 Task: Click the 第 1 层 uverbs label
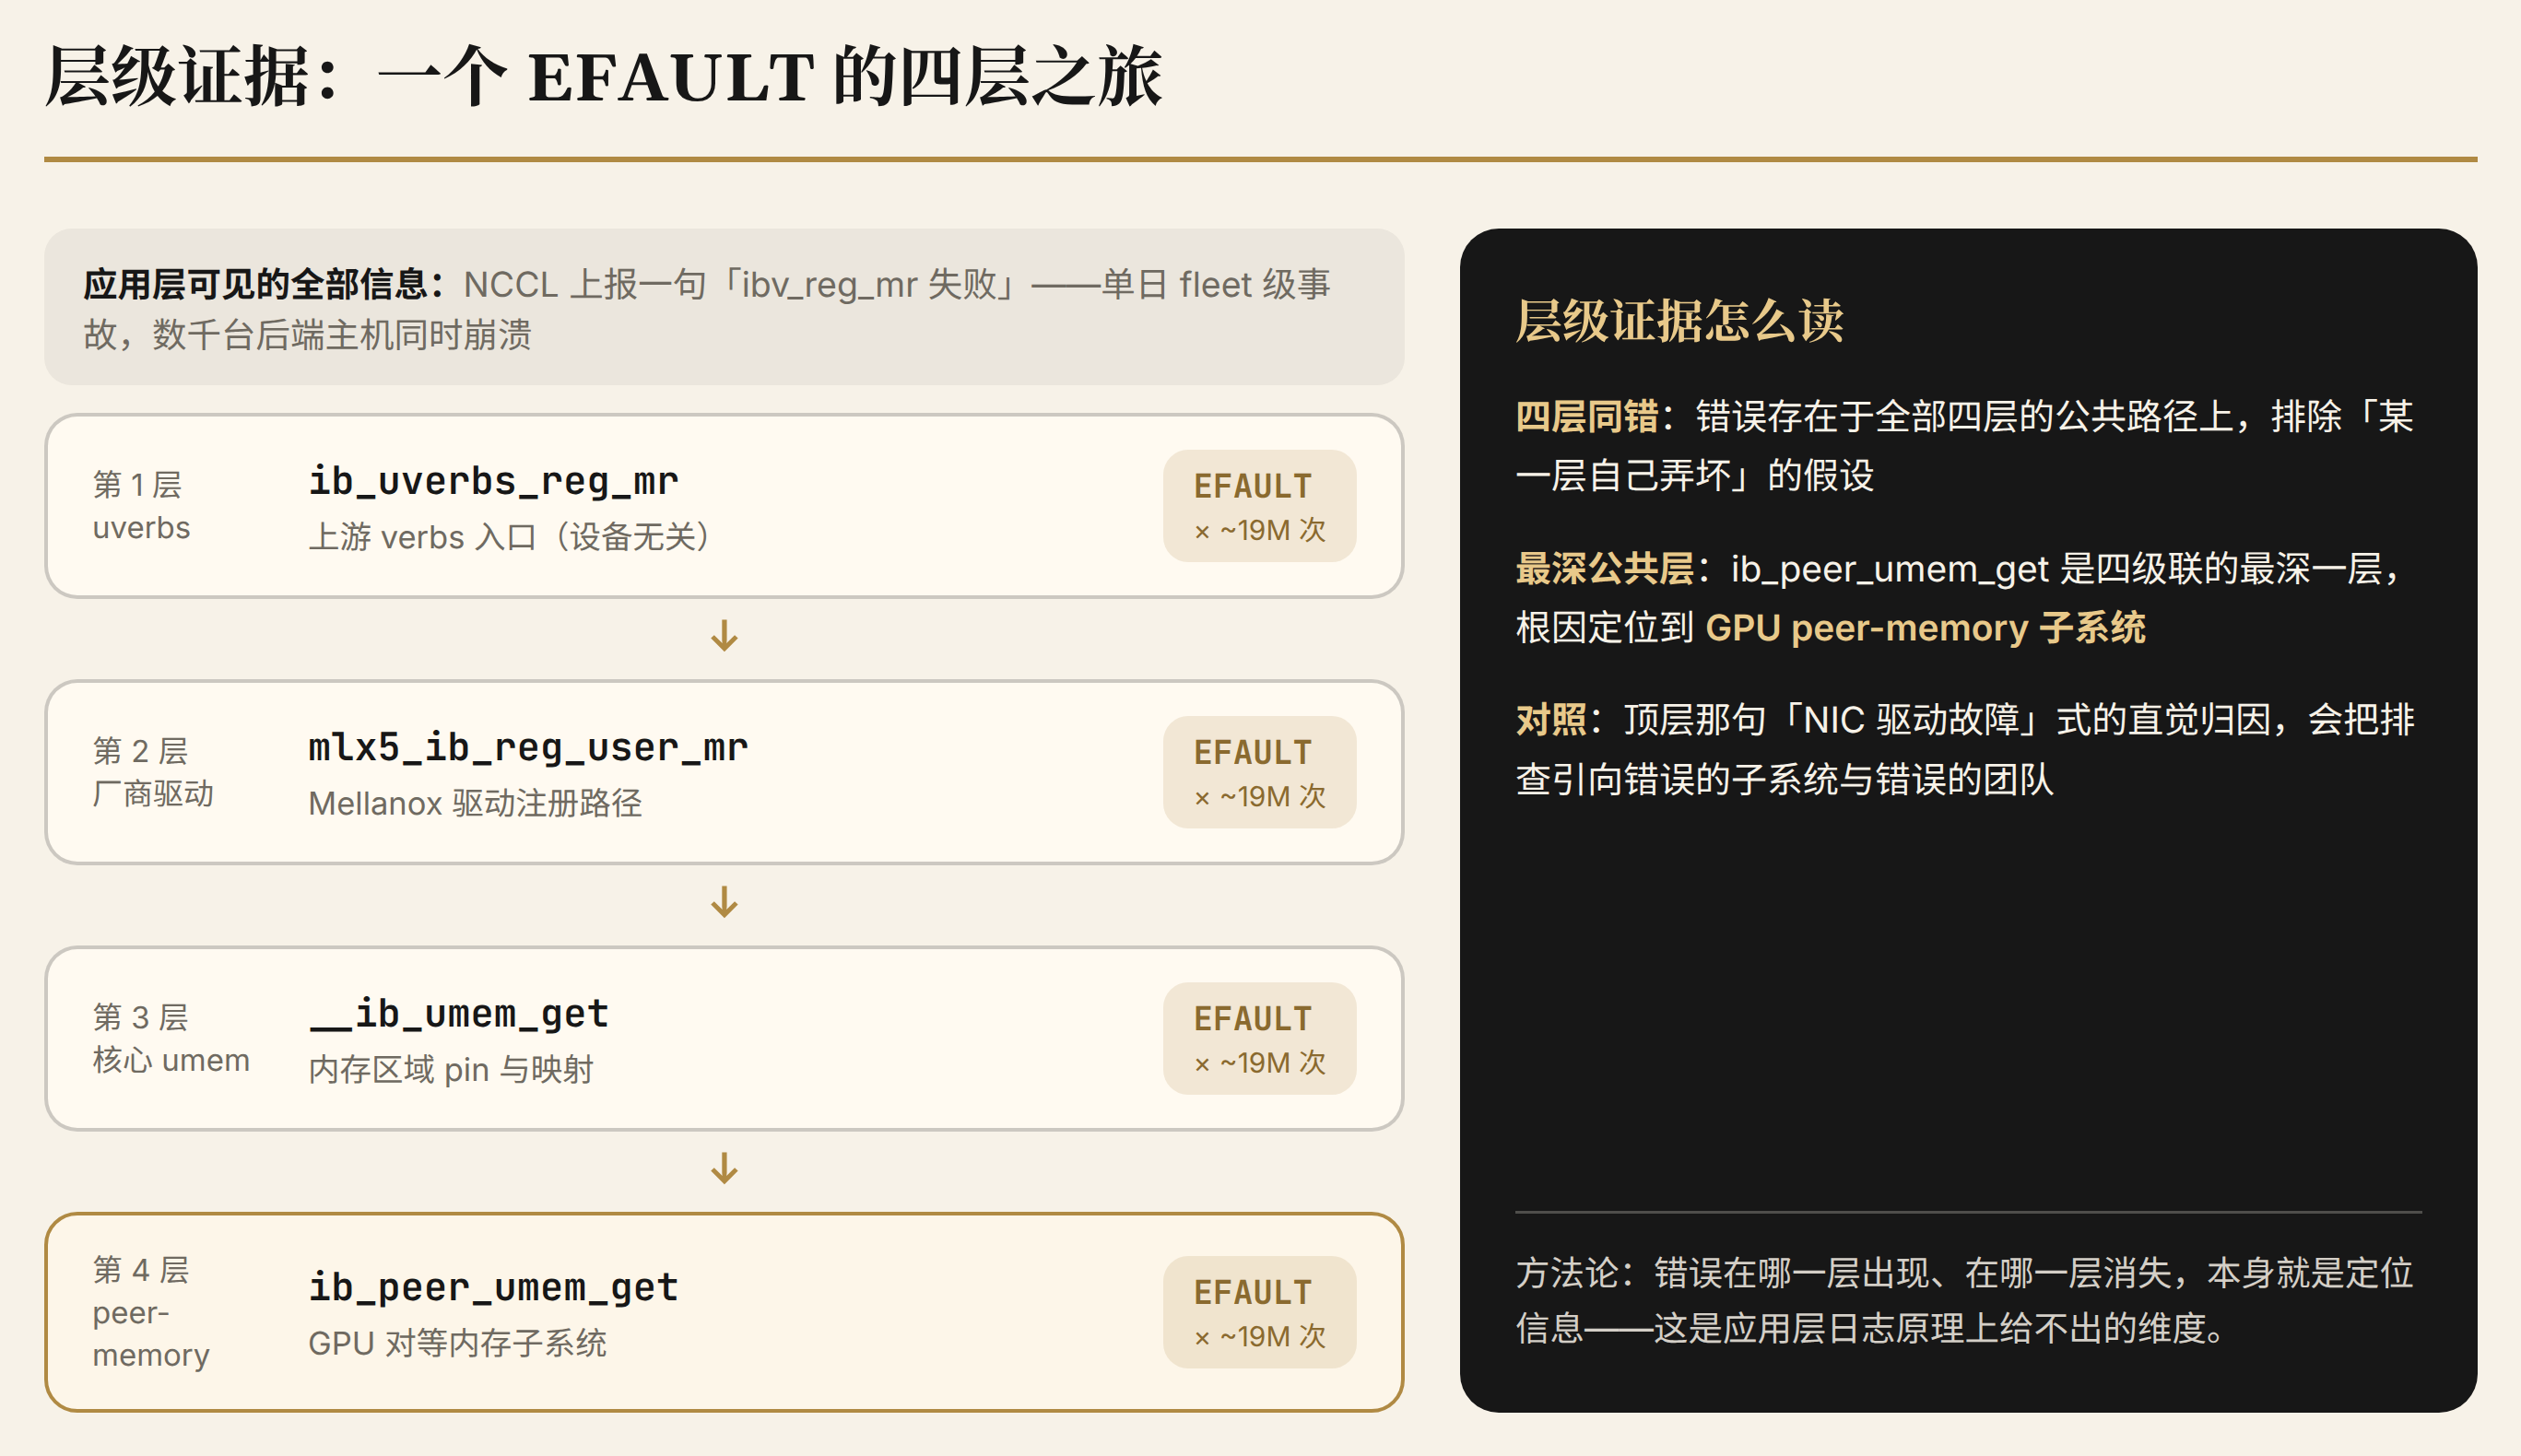(x=141, y=506)
